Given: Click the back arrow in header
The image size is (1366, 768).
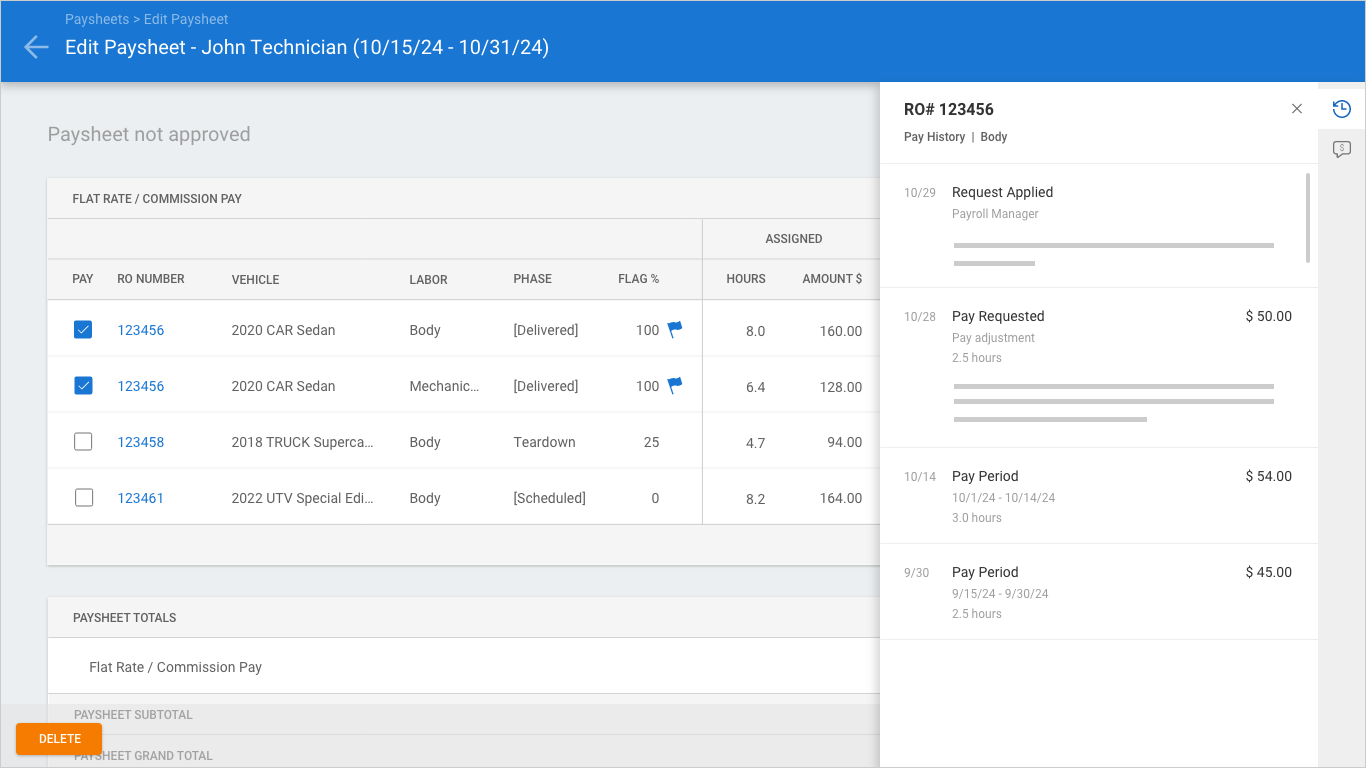Looking at the screenshot, I should coord(36,47).
